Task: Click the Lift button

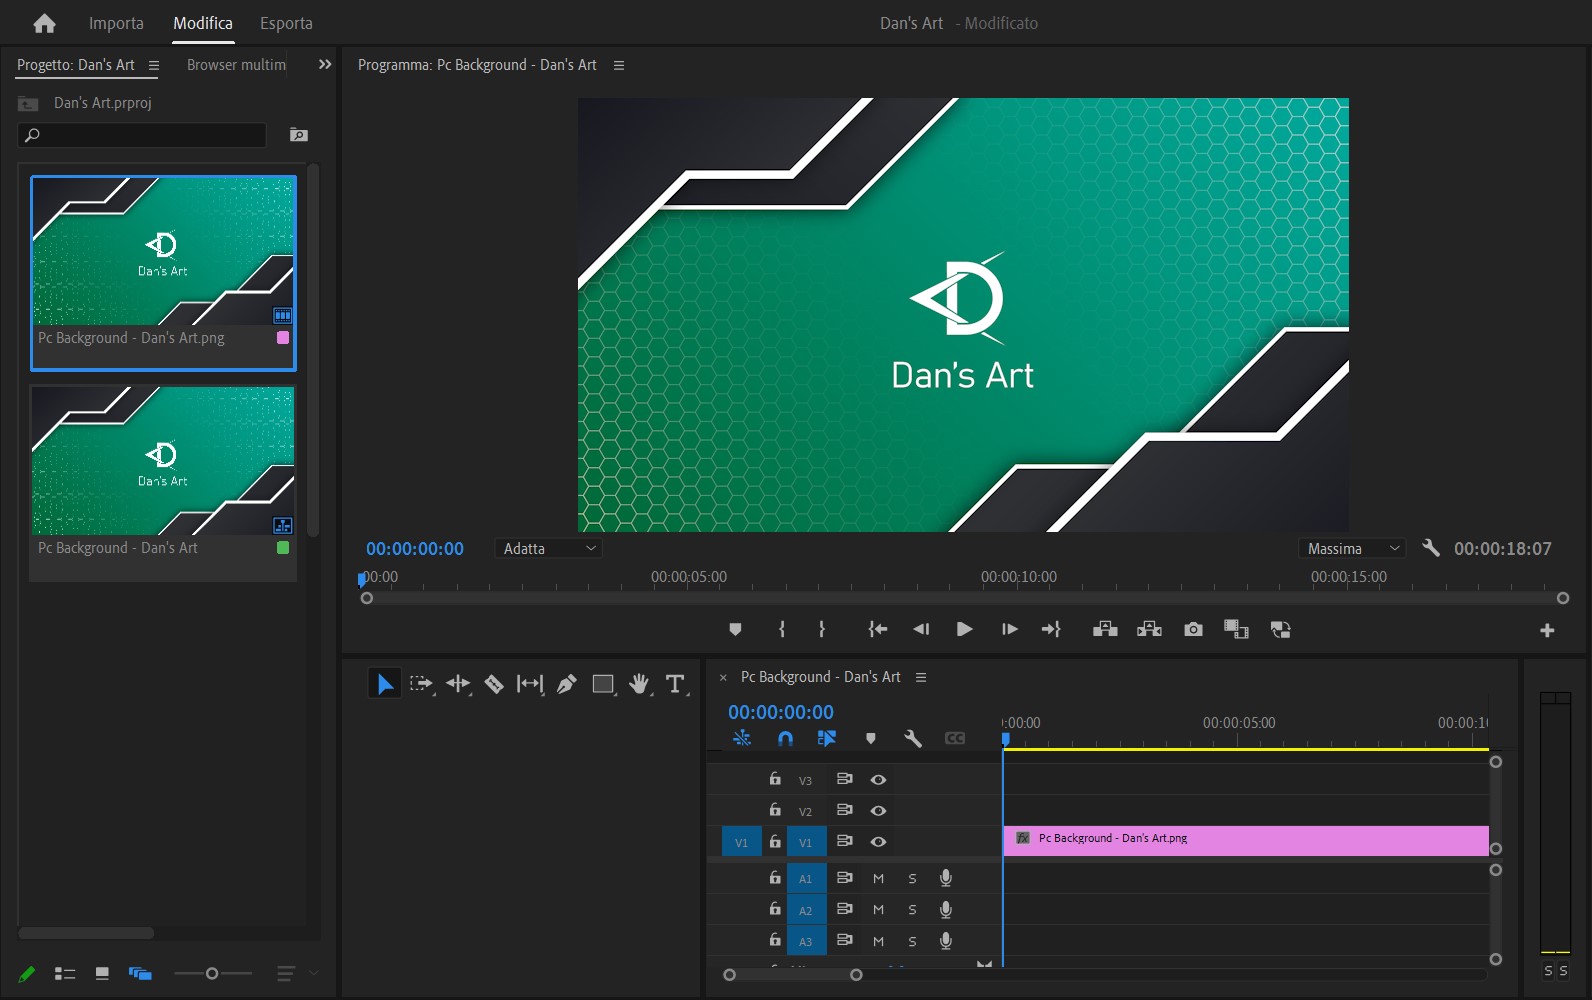Action: (1105, 629)
